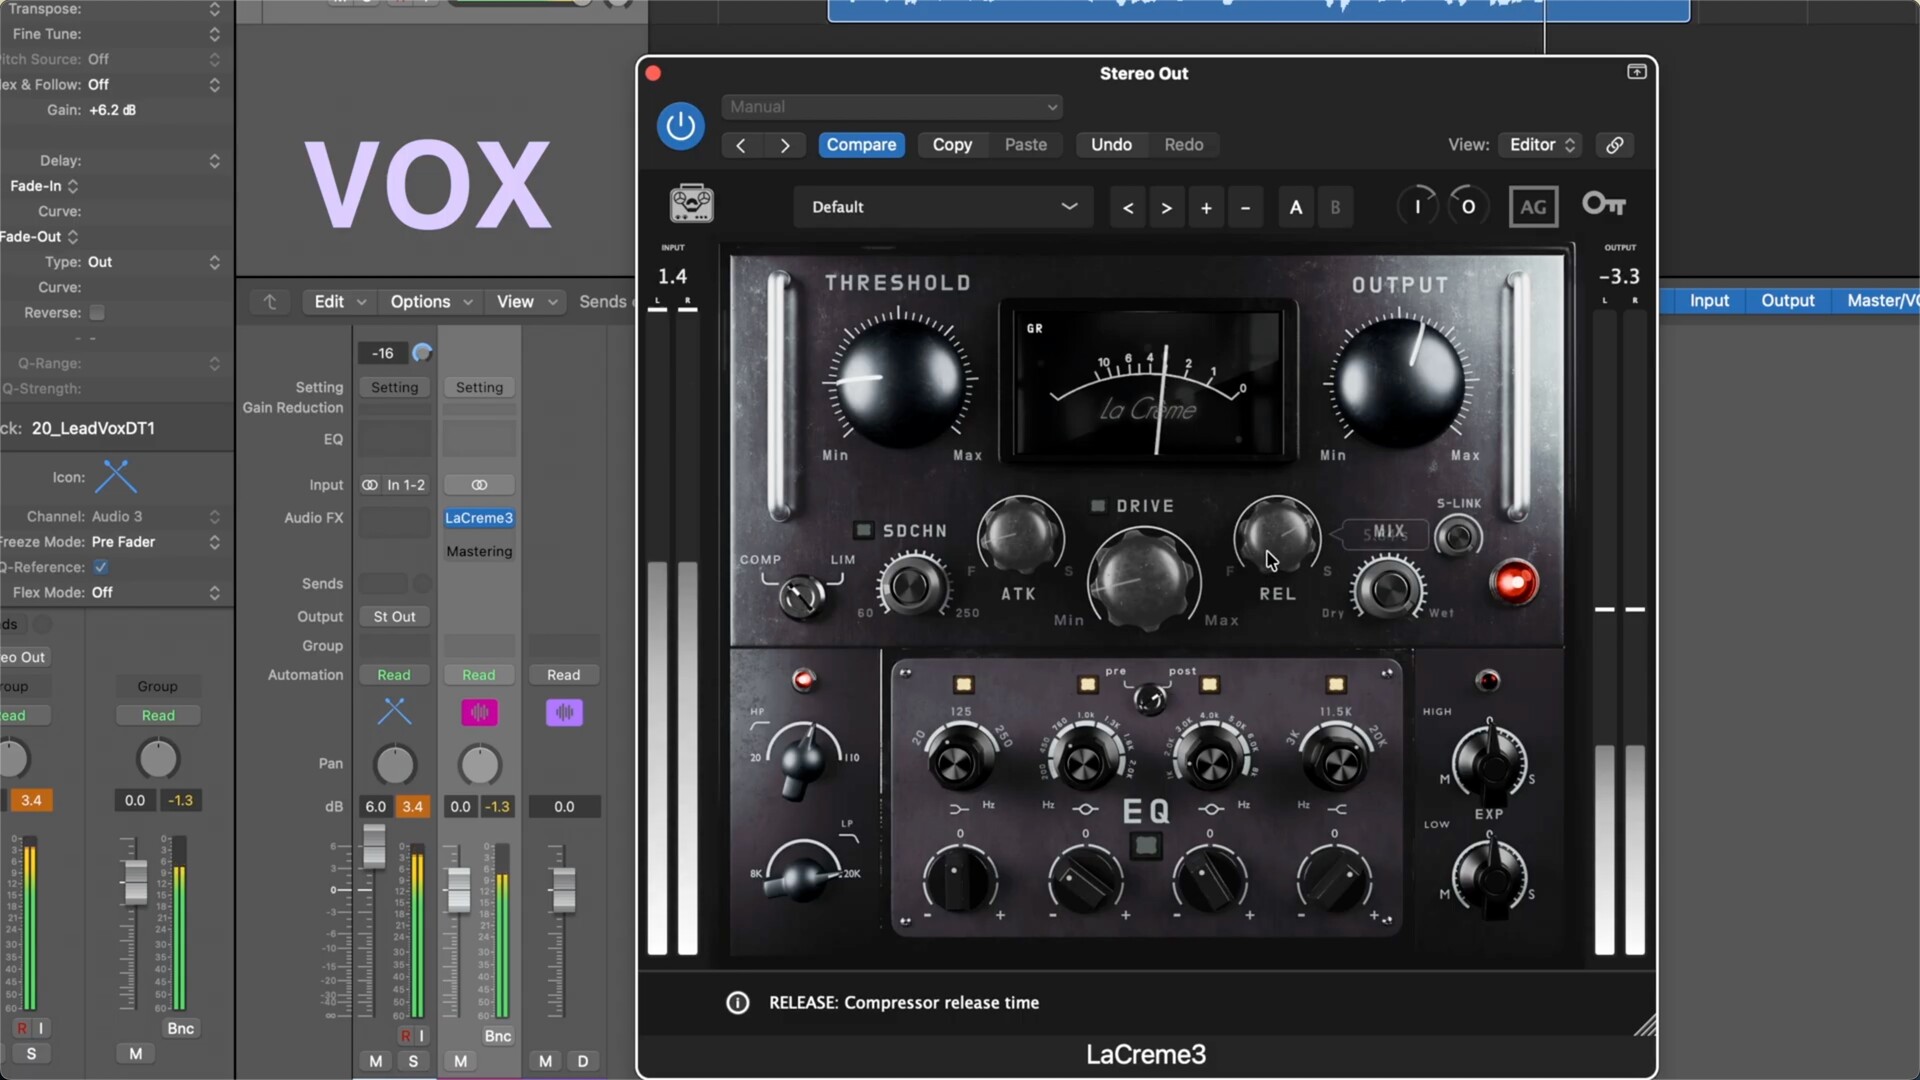1920x1080 pixels.
Task: Click the upload icon in the Stereo Out titlebar
Action: coord(1637,71)
